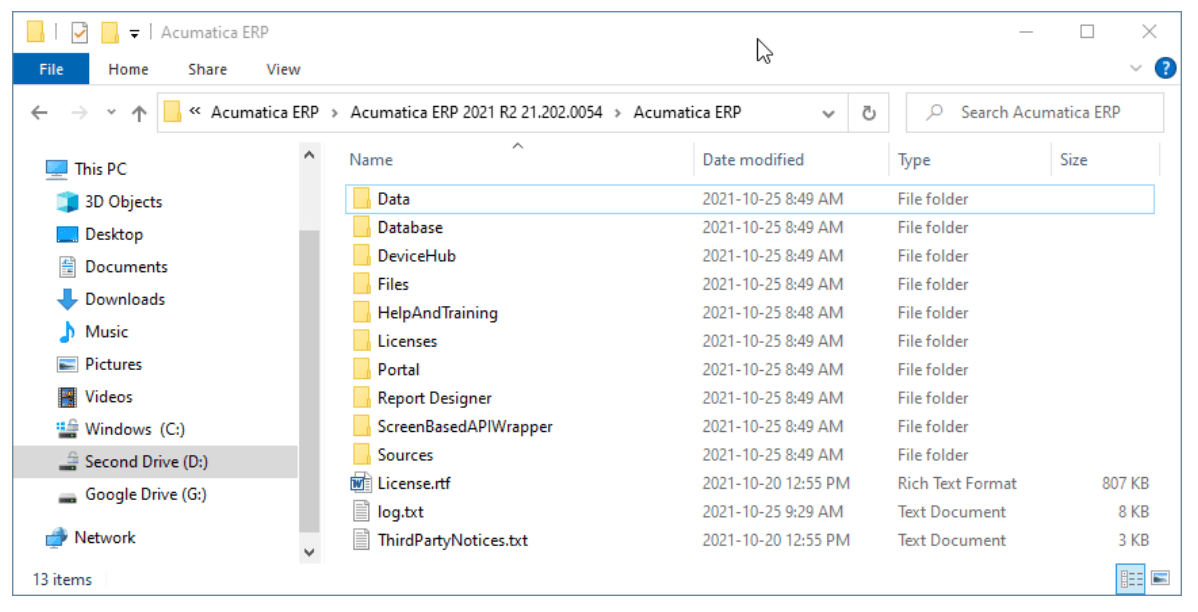Select the Sources folder icon

coord(361,455)
